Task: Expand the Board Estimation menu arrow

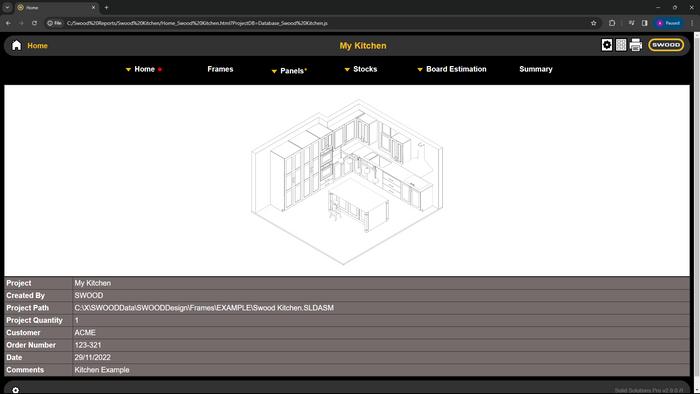Action: 420,70
